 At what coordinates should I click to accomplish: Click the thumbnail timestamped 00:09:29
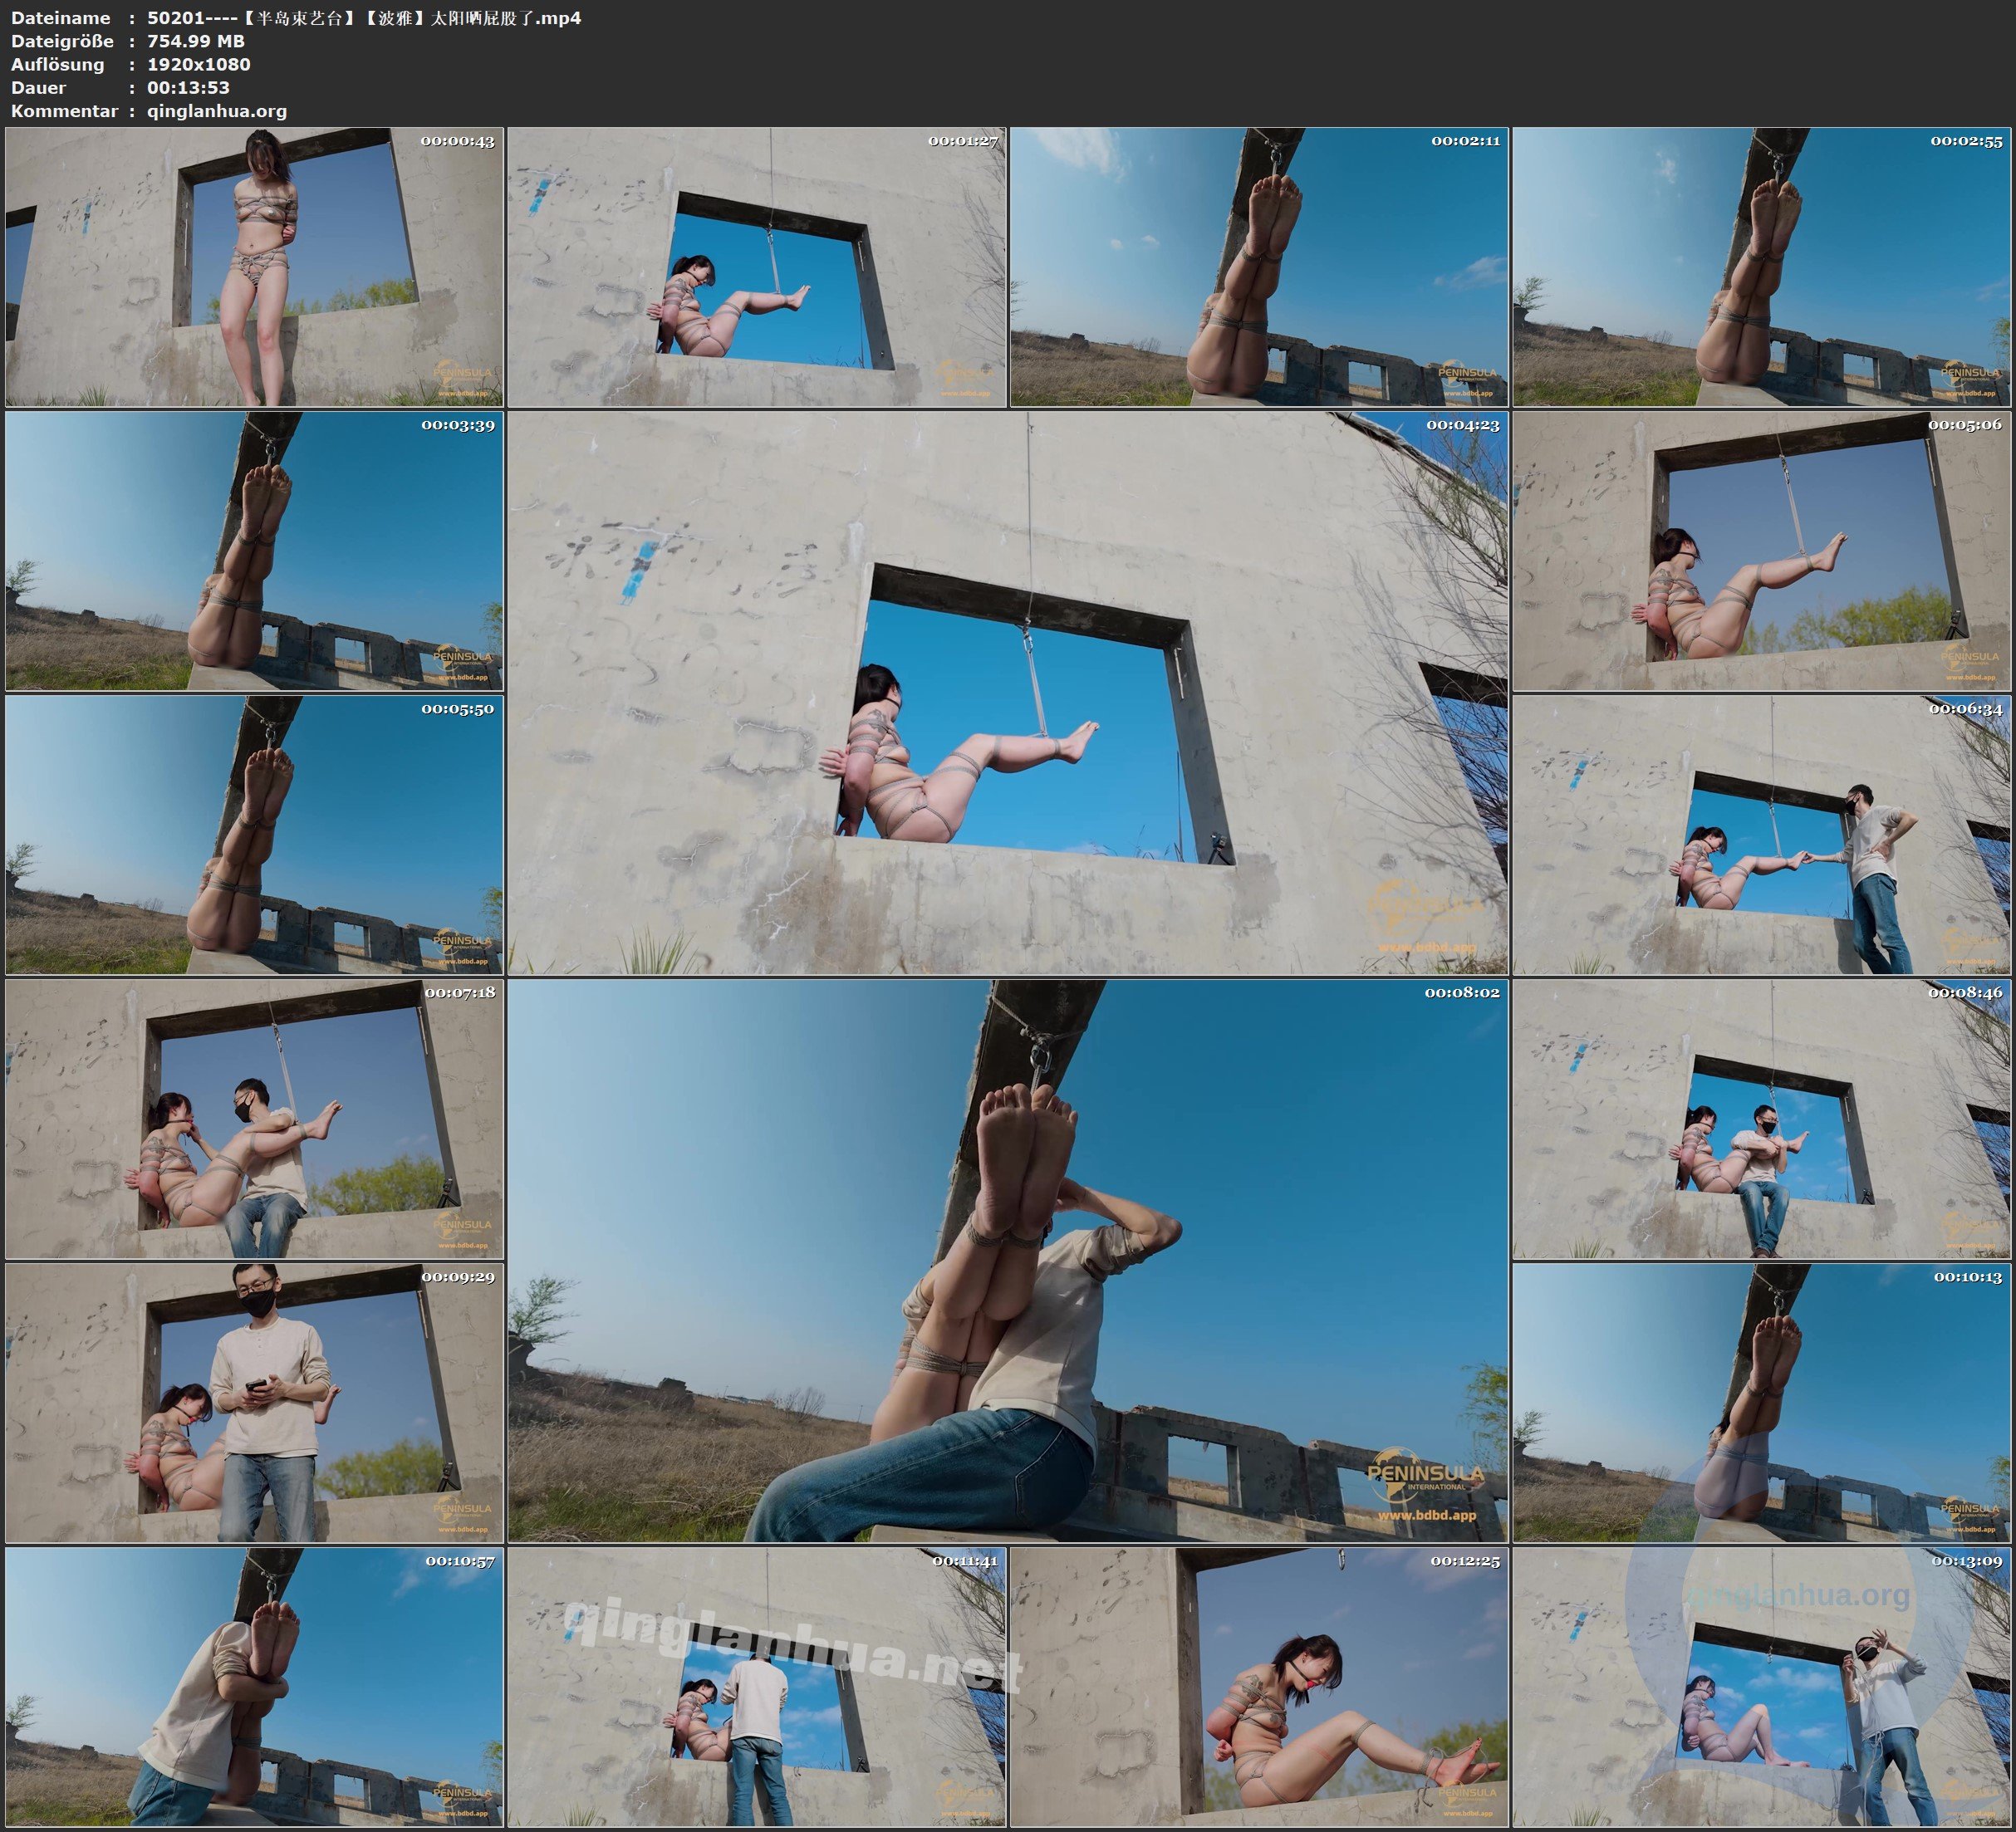point(254,1402)
